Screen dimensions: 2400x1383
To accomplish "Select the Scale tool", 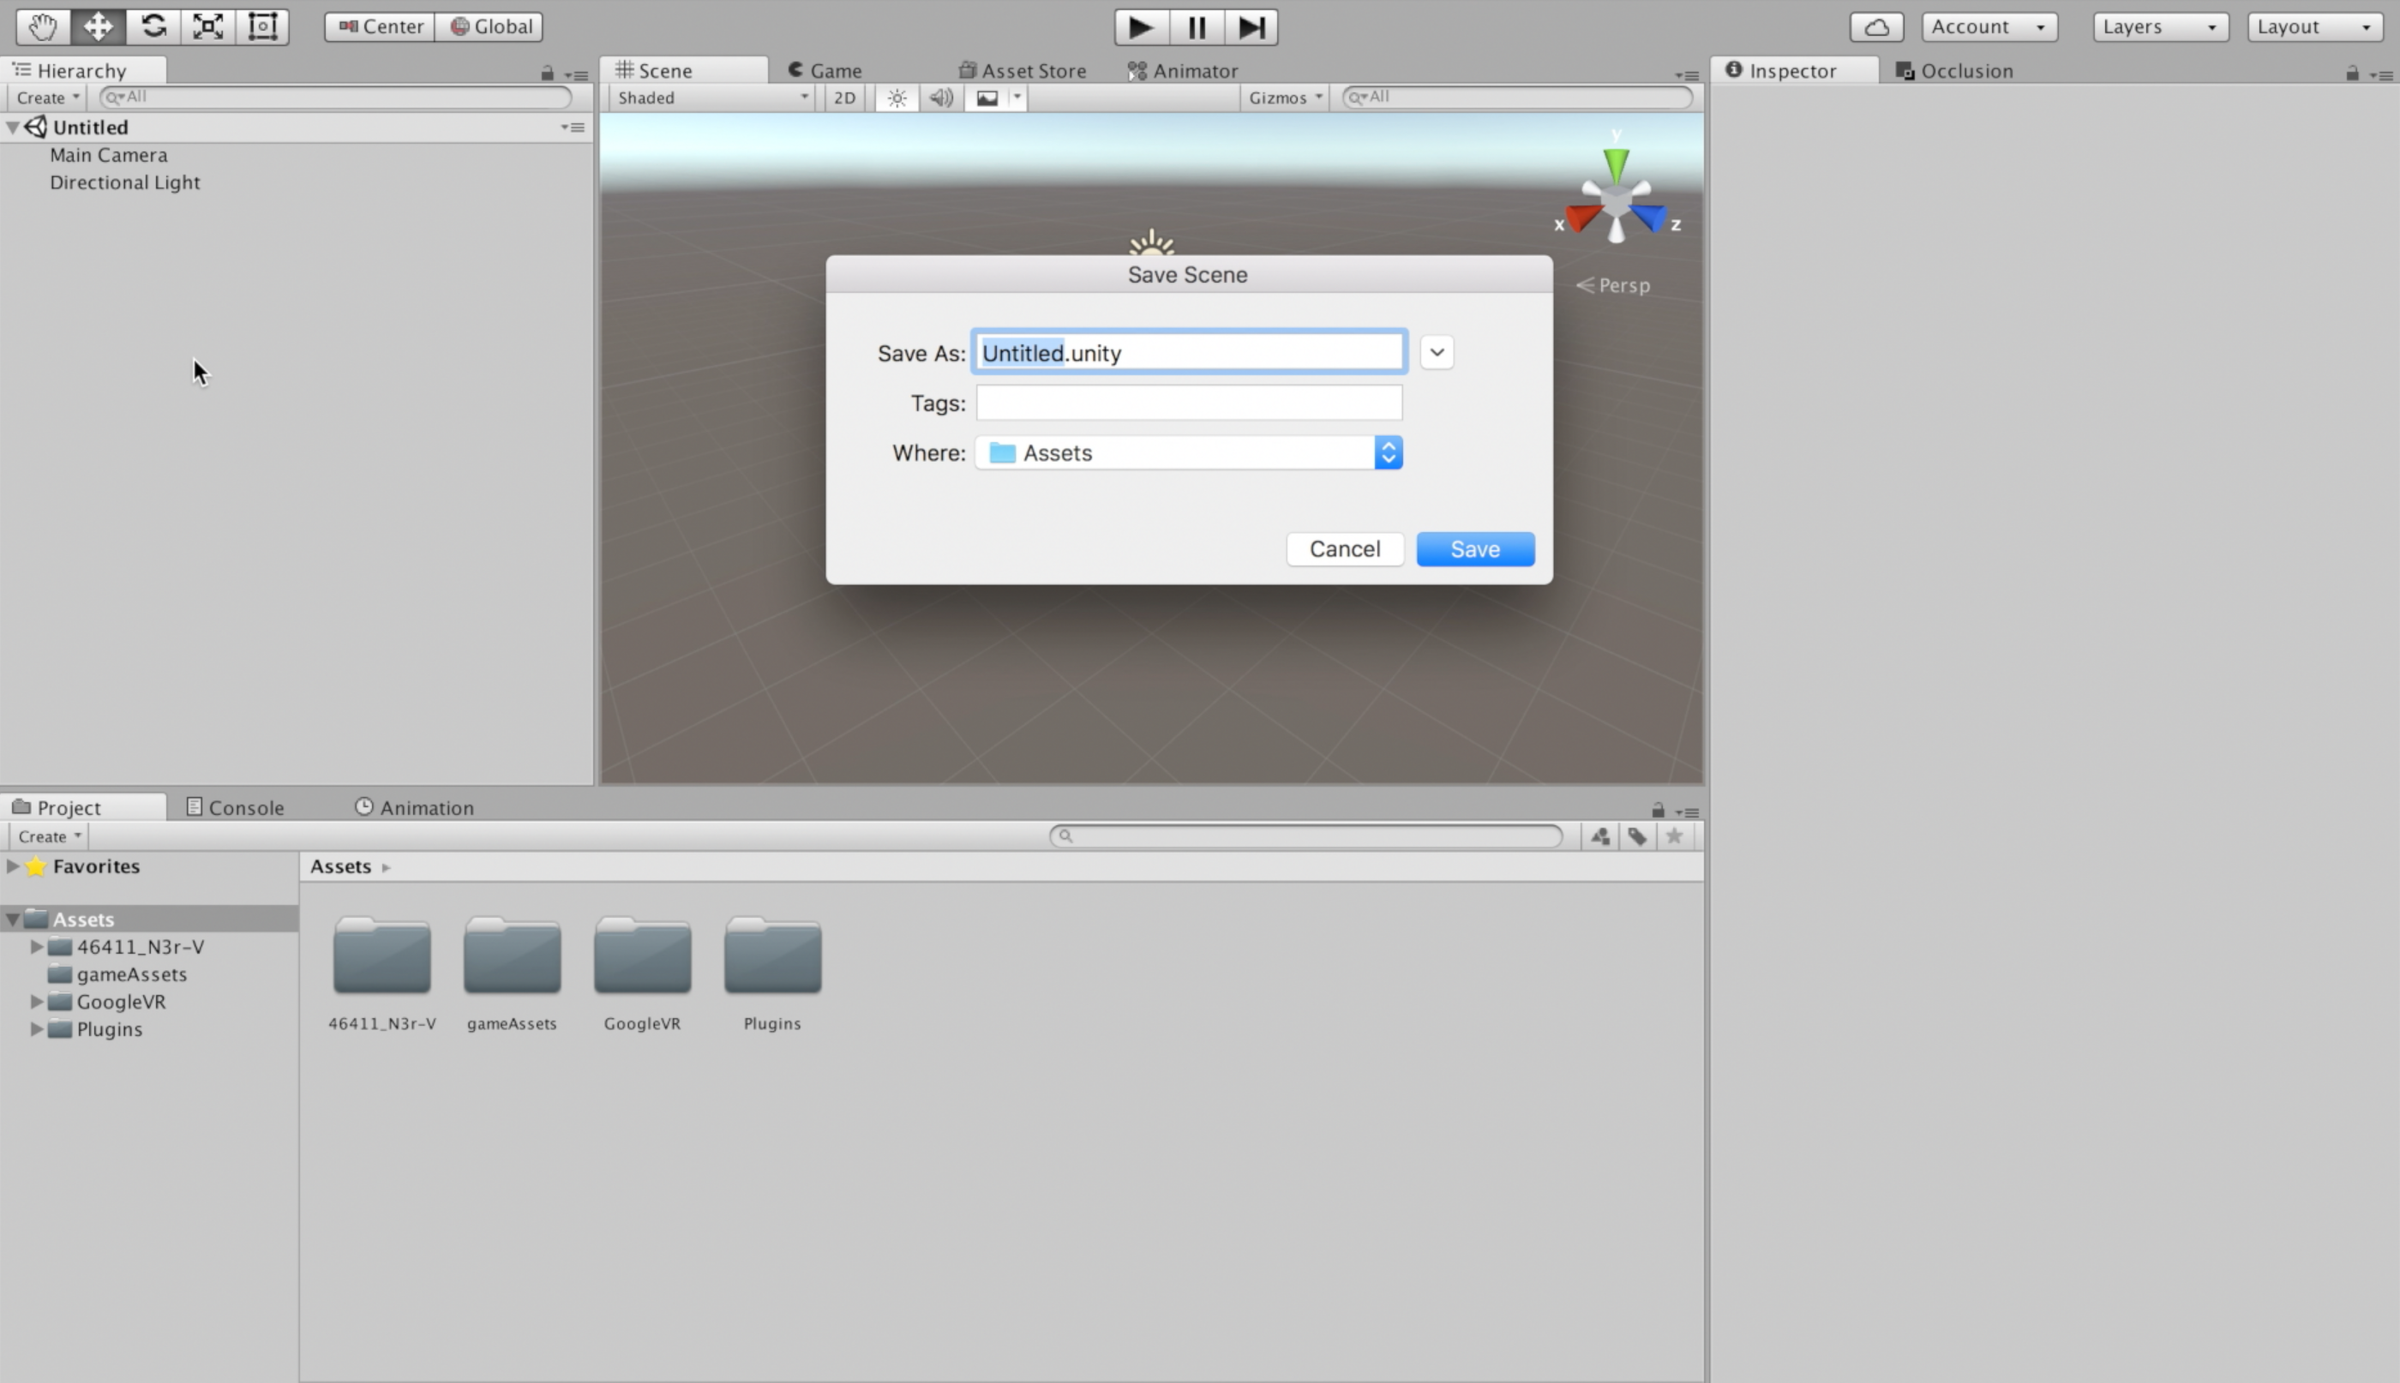I will [207, 27].
